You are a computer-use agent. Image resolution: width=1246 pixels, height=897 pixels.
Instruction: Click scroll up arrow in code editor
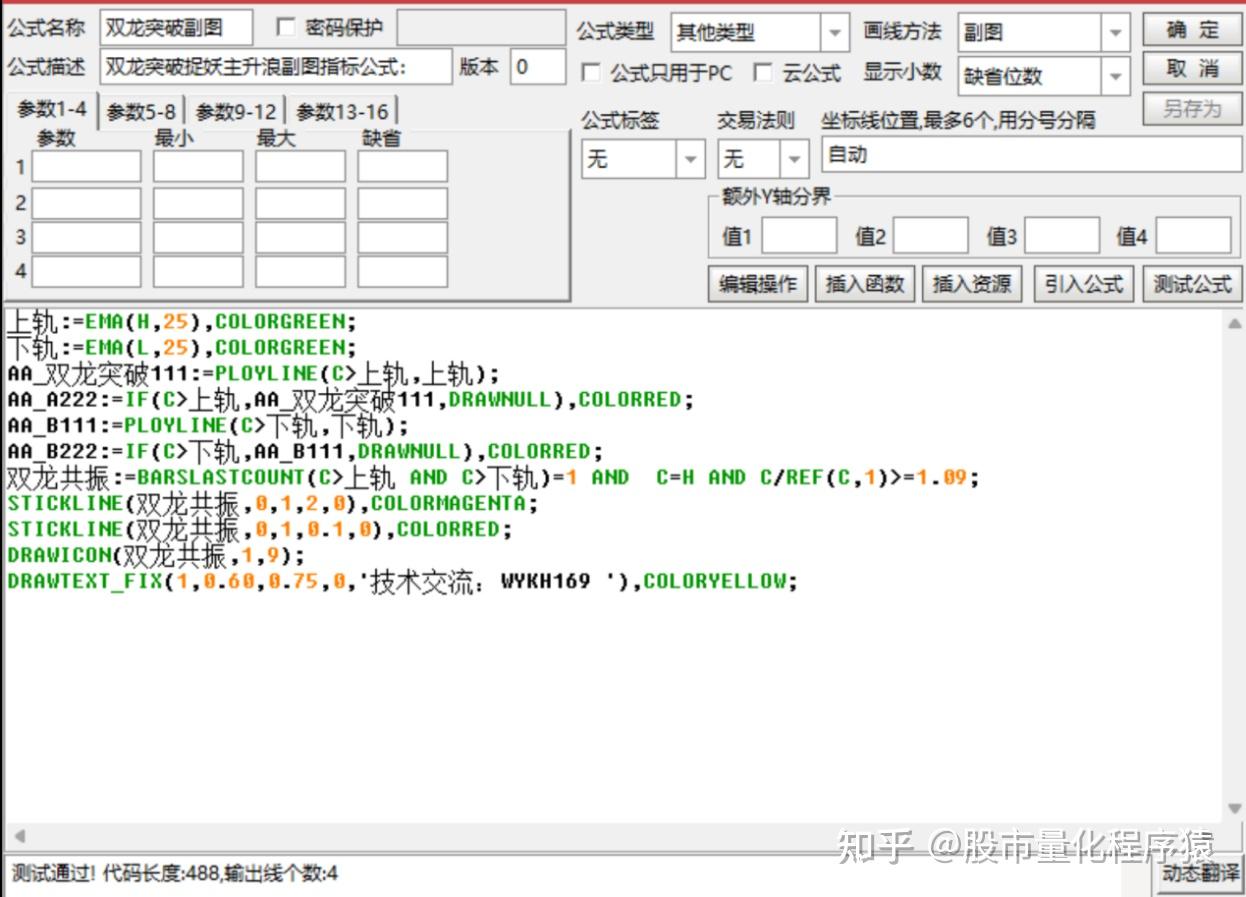coord(1234,323)
